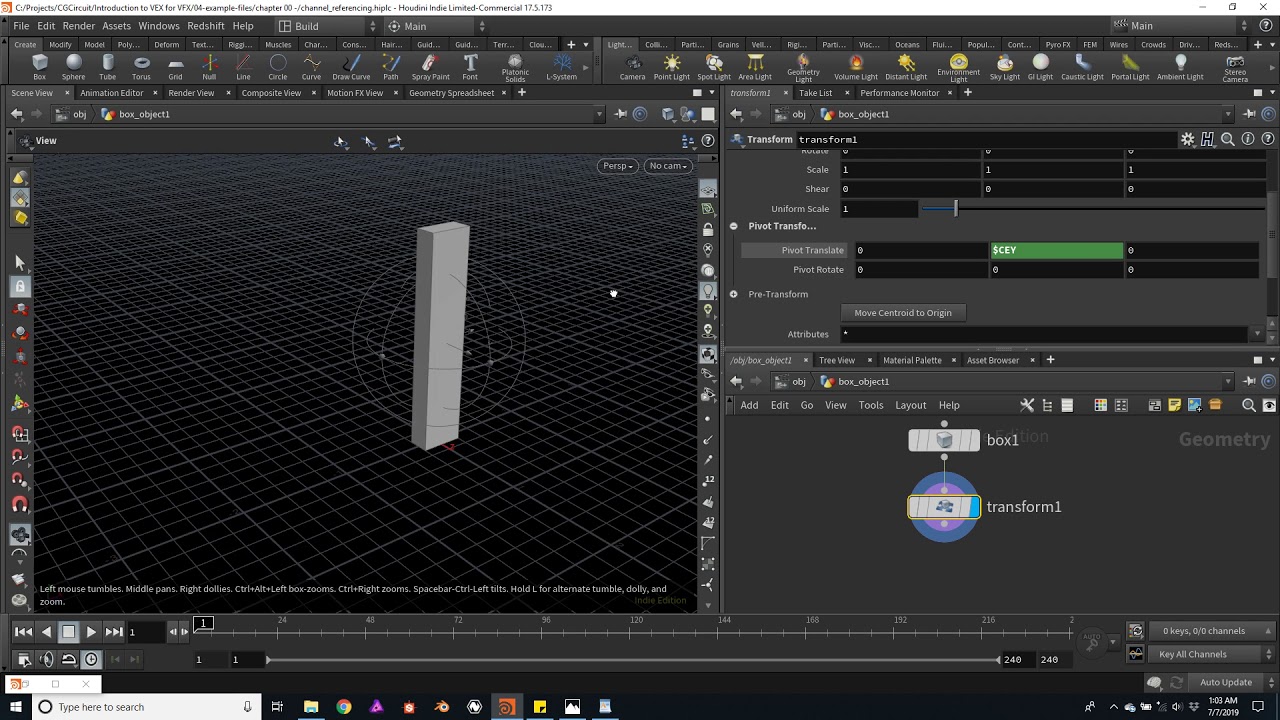Open the Persp viewport dropdown
The image size is (1280, 720).
pyautogui.click(x=618, y=166)
